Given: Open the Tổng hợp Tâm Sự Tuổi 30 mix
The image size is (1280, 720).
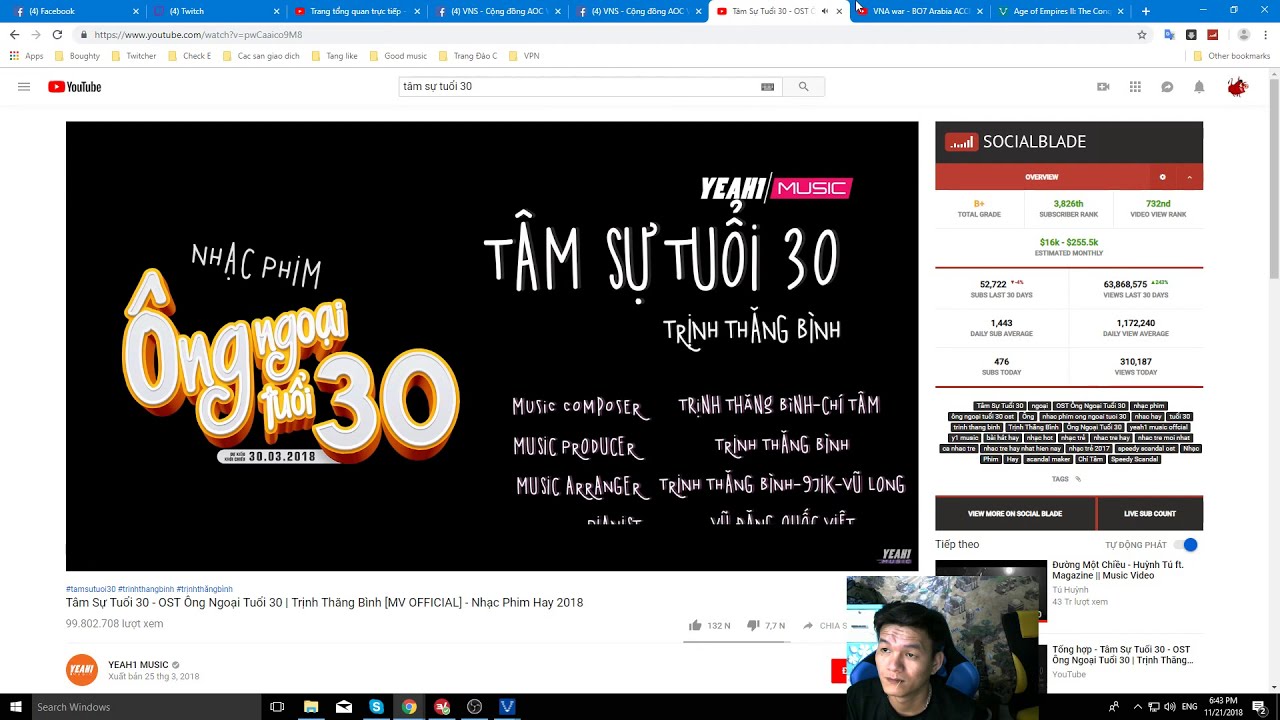Looking at the screenshot, I should (x=1122, y=655).
